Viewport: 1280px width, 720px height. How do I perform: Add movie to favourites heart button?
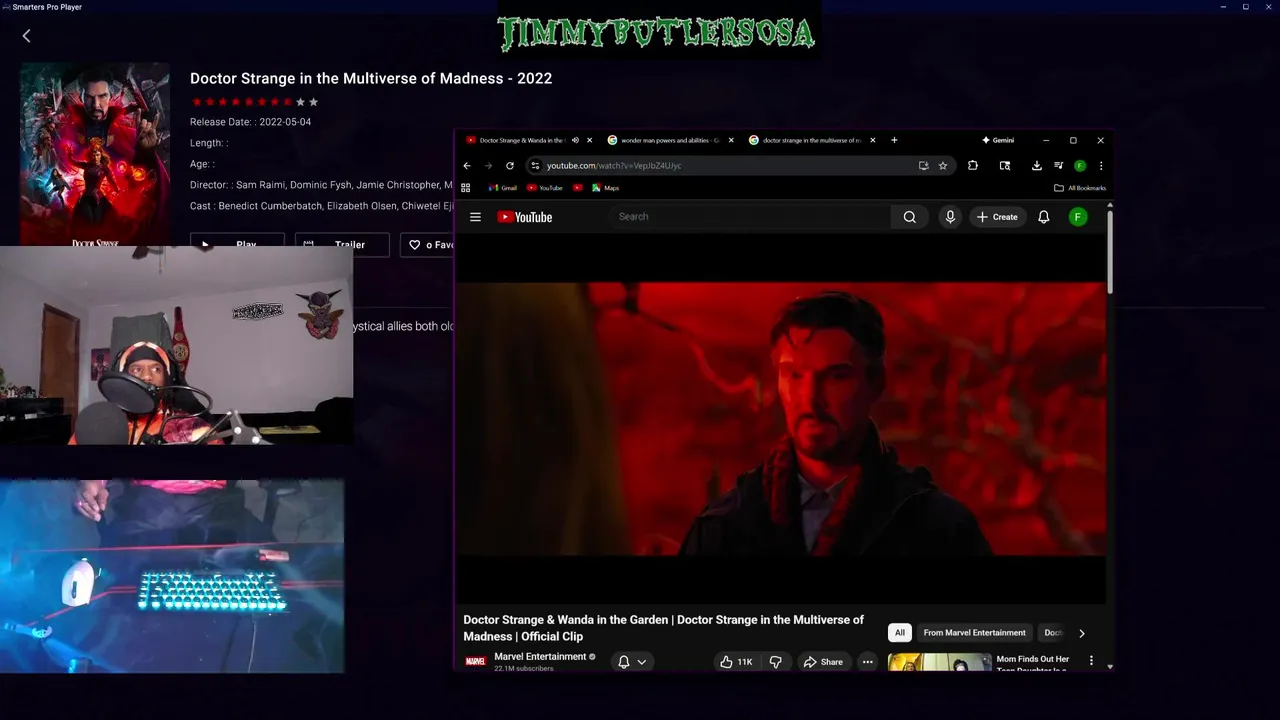(428, 244)
